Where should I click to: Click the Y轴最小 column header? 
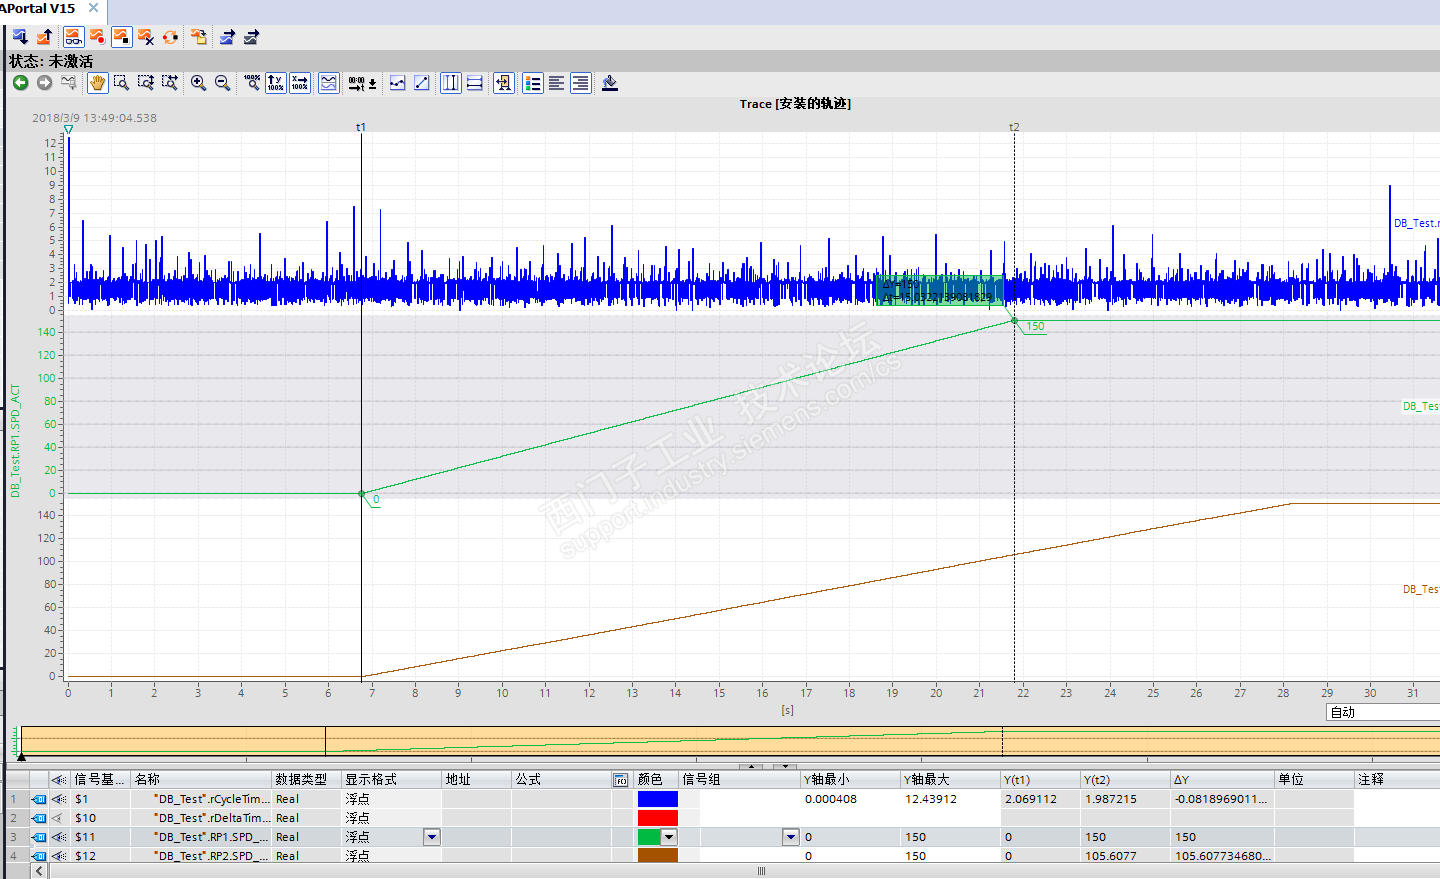pyautogui.click(x=851, y=779)
